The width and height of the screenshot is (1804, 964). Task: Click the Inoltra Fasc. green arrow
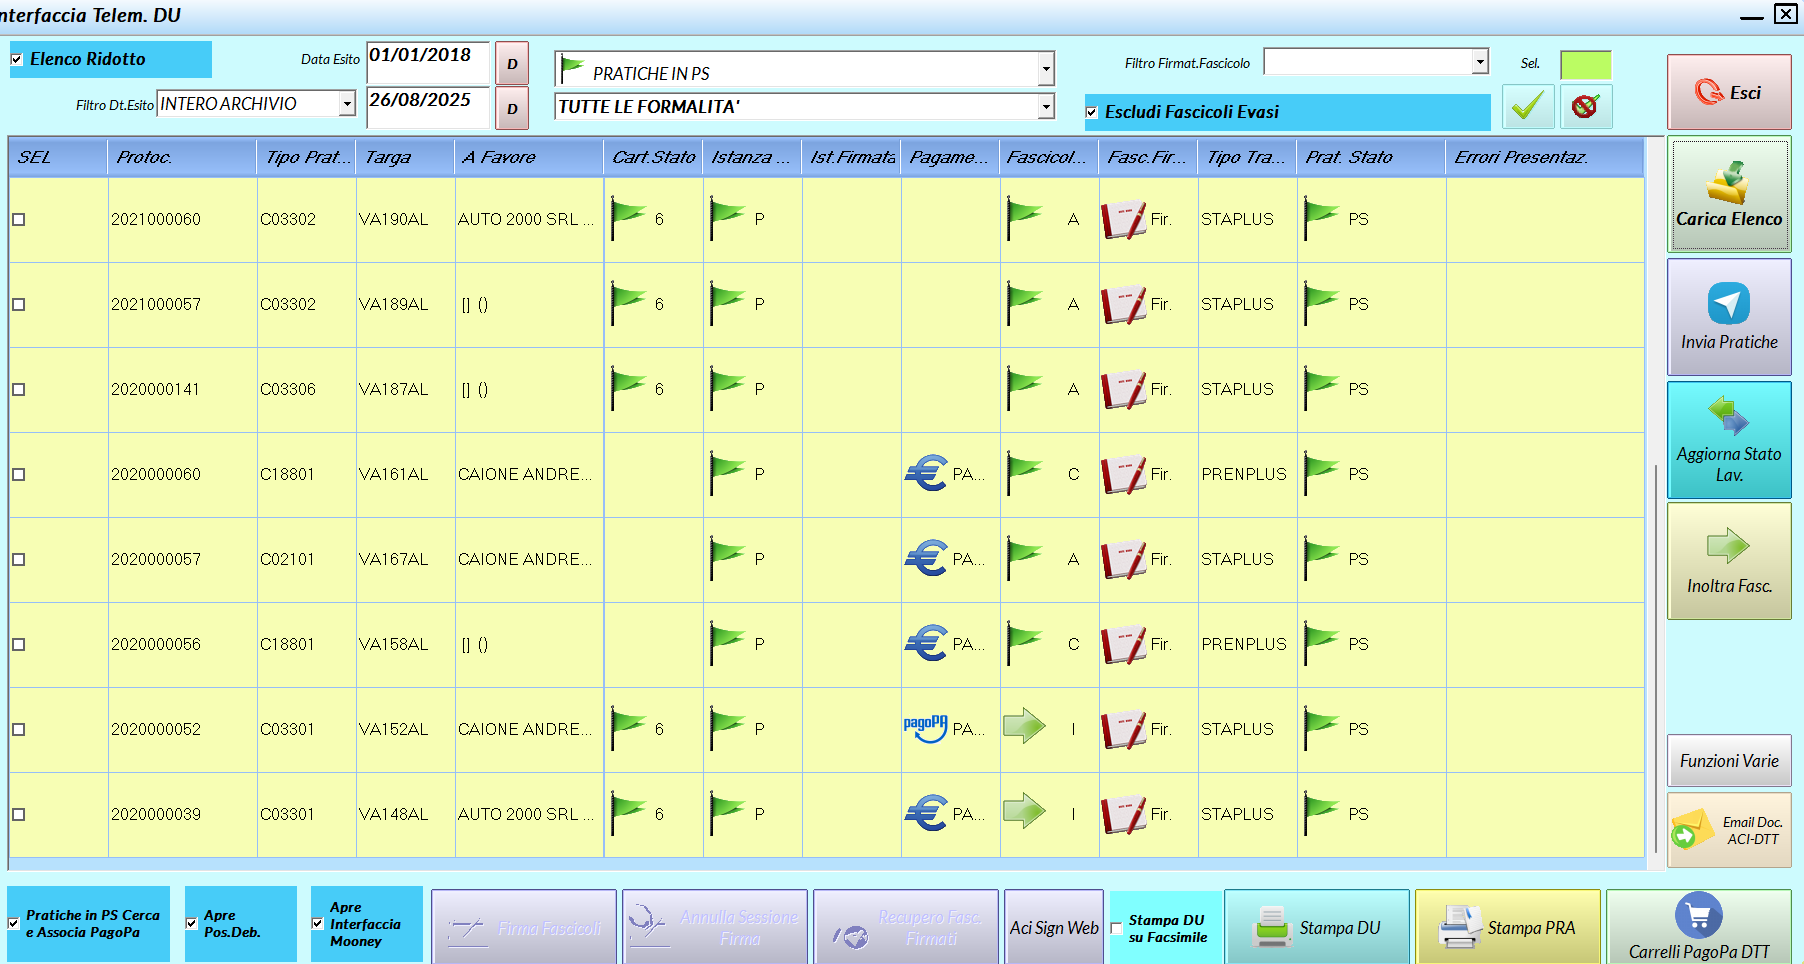tap(1728, 546)
